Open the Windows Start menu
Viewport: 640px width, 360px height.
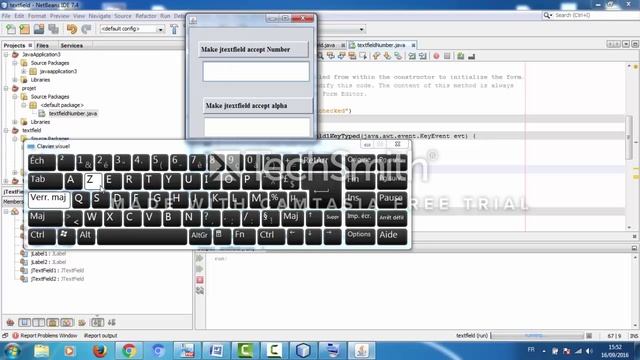coord(12,351)
